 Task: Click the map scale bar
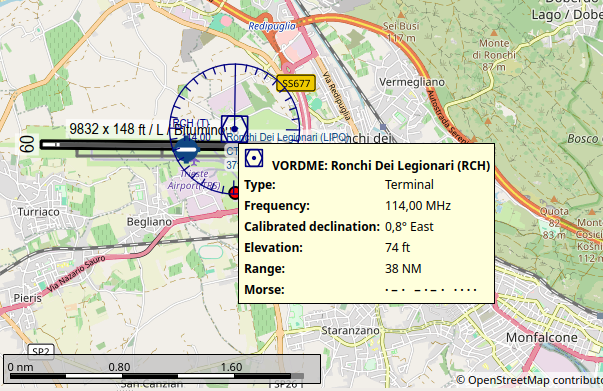point(162,369)
